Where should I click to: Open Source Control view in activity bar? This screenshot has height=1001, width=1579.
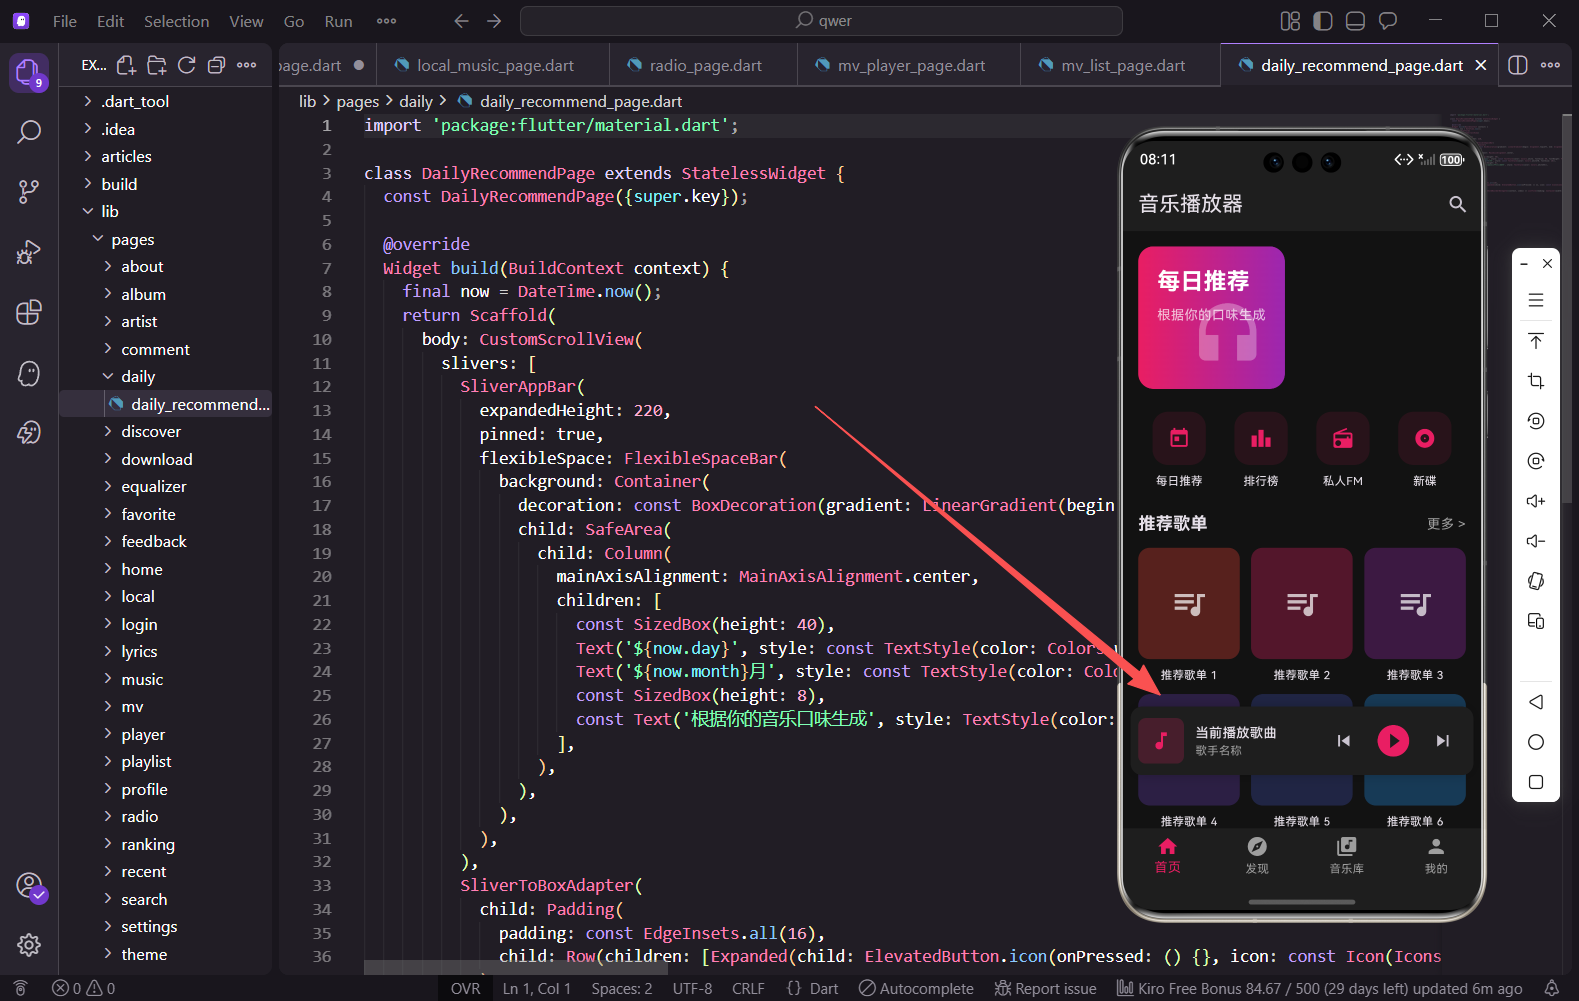[x=29, y=192]
